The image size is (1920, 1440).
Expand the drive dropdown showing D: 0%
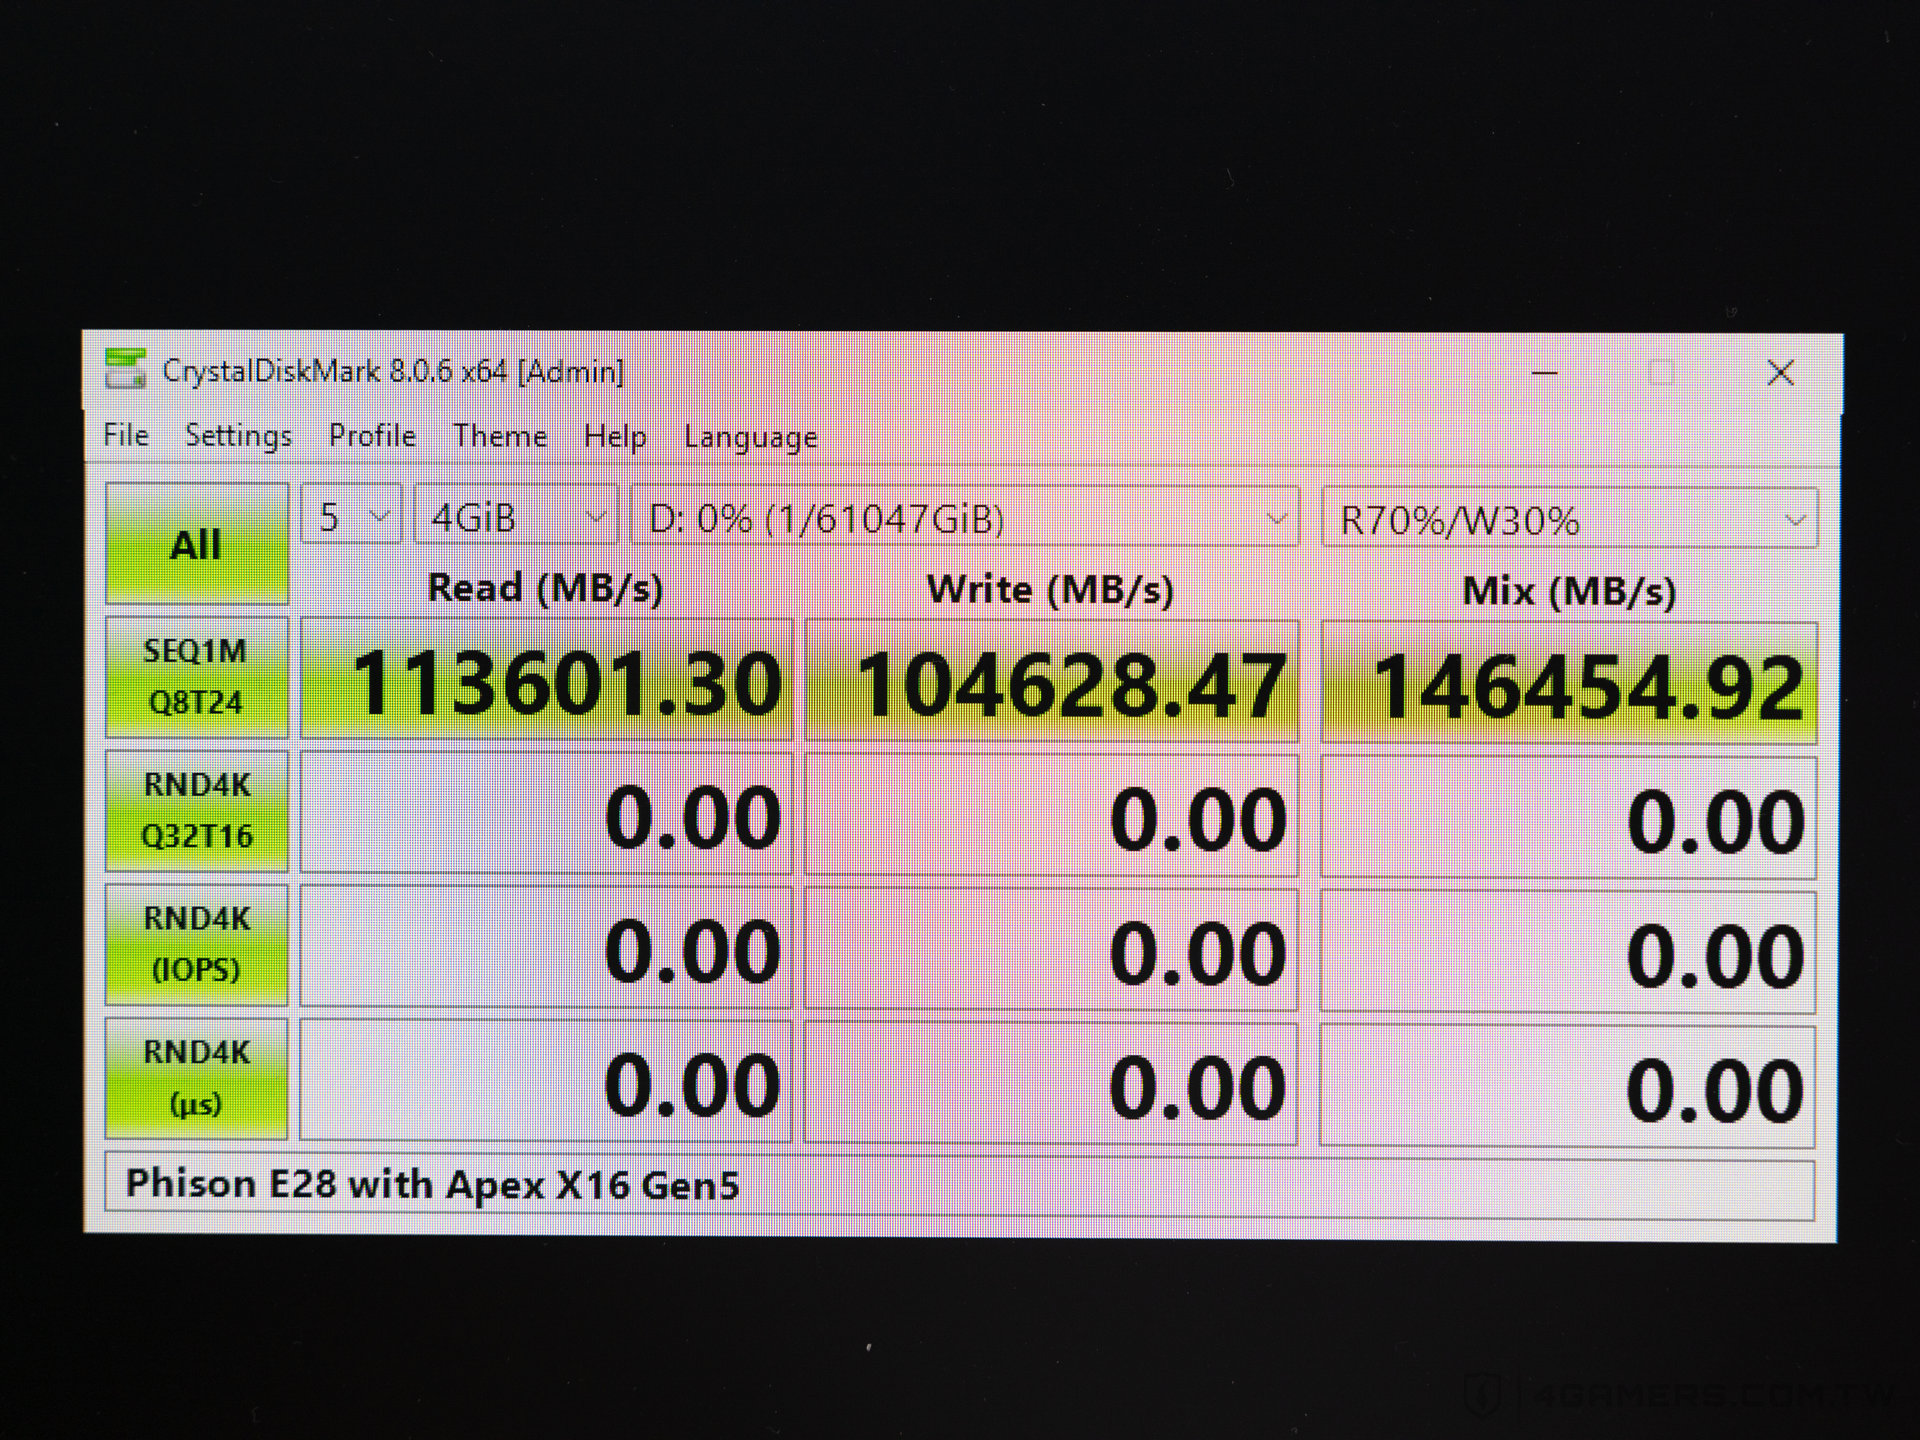pyautogui.click(x=965, y=518)
